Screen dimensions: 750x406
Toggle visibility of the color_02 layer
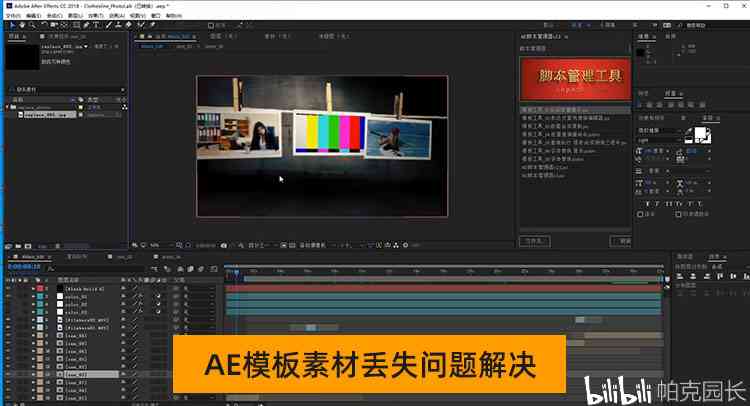click(8, 304)
